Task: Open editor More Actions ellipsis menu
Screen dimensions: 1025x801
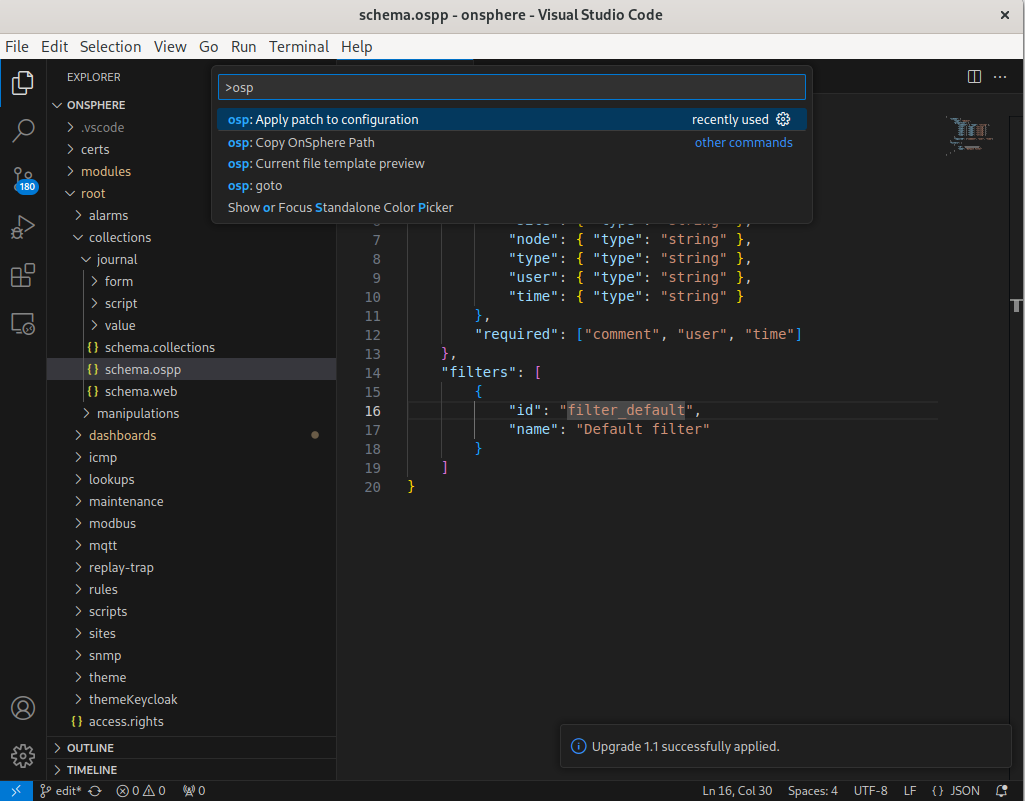Action: pos(1000,77)
